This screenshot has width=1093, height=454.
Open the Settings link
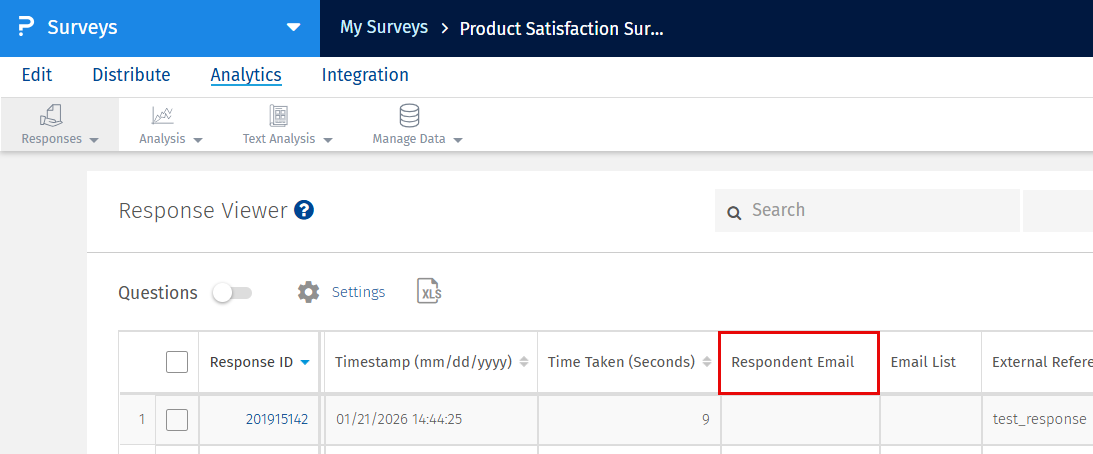(358, 292)
